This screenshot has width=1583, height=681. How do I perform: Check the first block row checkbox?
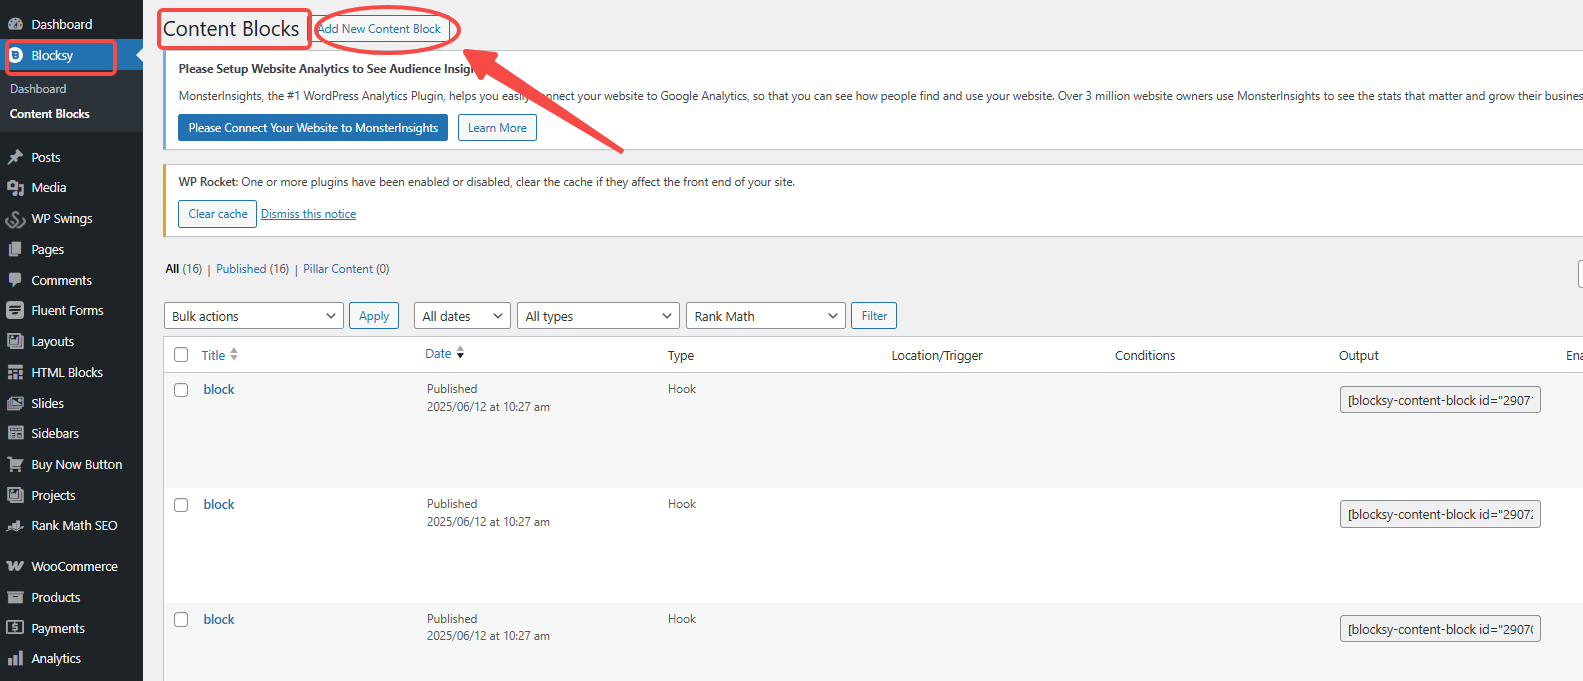[181, 390]
